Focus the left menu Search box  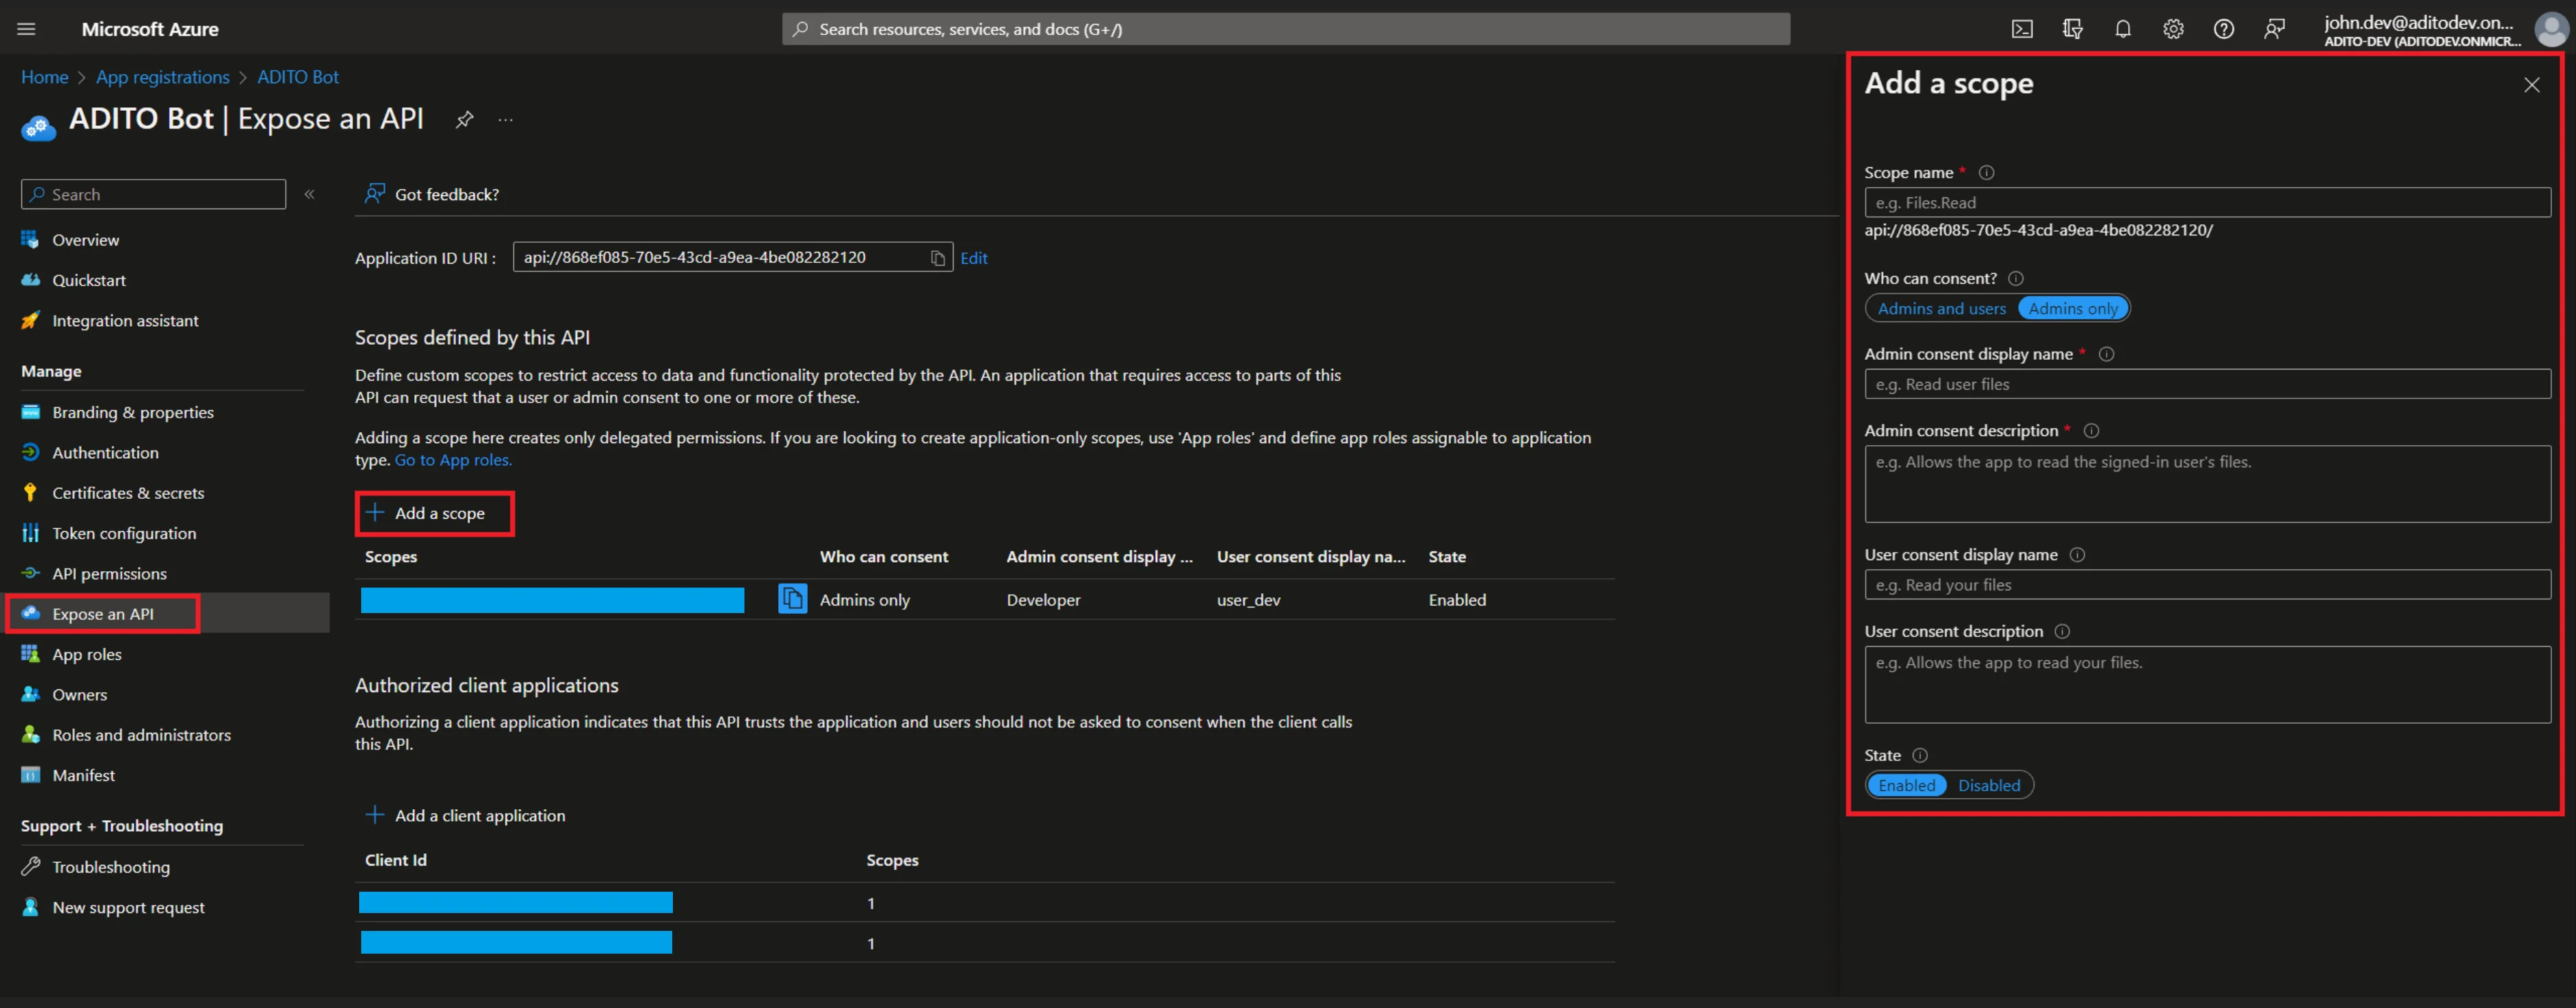[153, 194]
